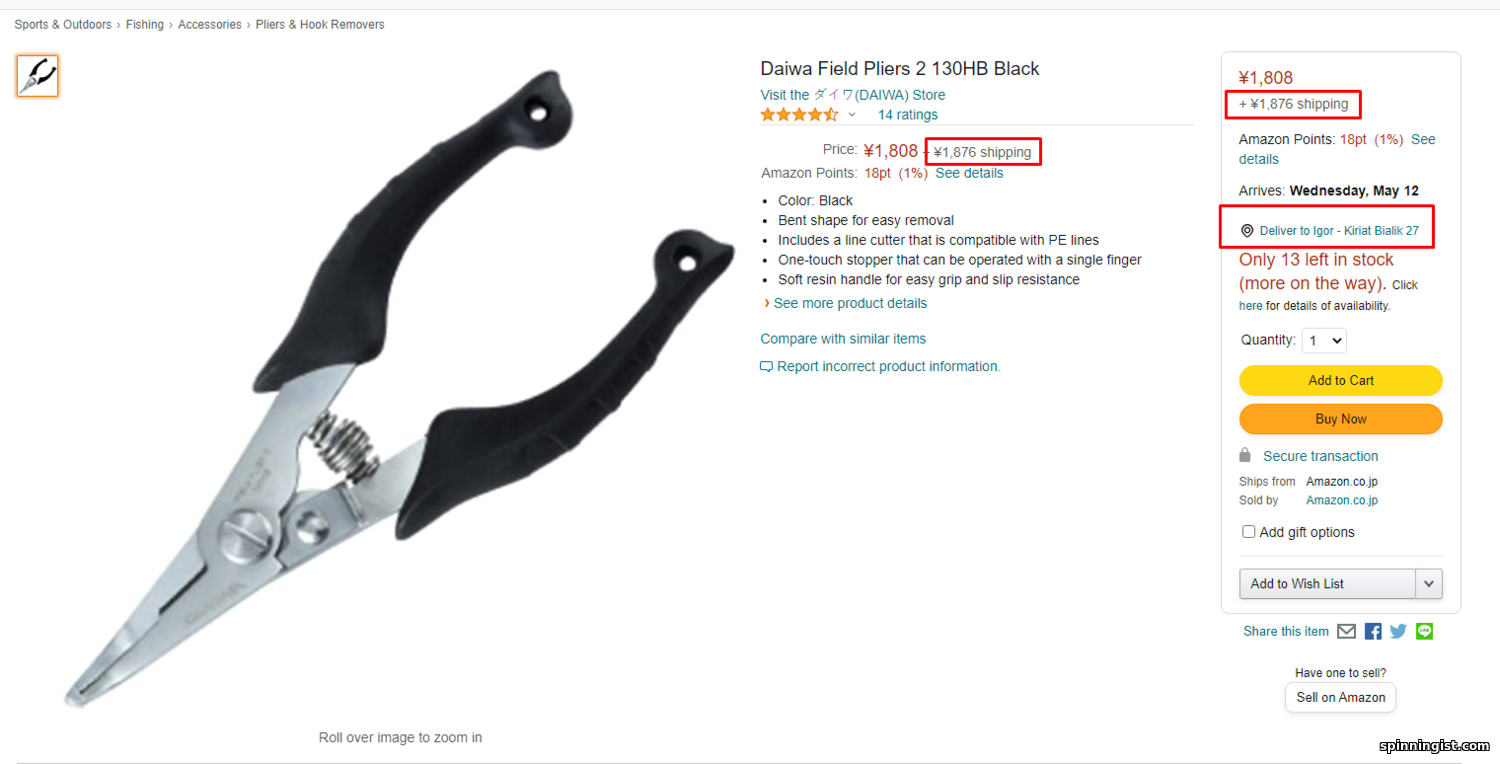The width and height of the screenshot is (1500, 764).
Task: Expand the Add to Wish List arrow
Action: coord(1429,583)
